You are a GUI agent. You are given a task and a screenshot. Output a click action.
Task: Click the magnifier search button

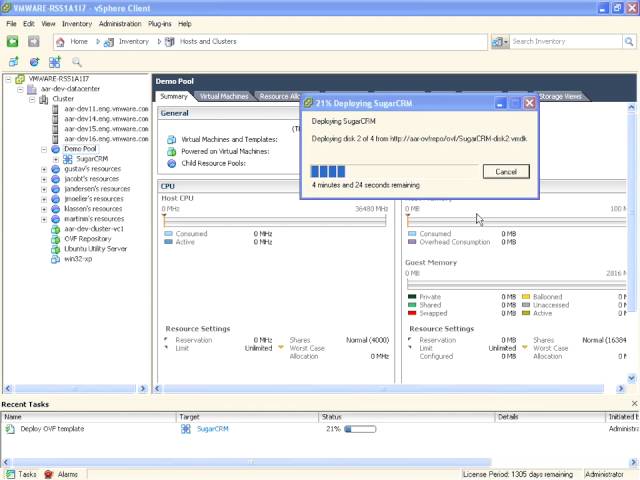coord(629,41)
